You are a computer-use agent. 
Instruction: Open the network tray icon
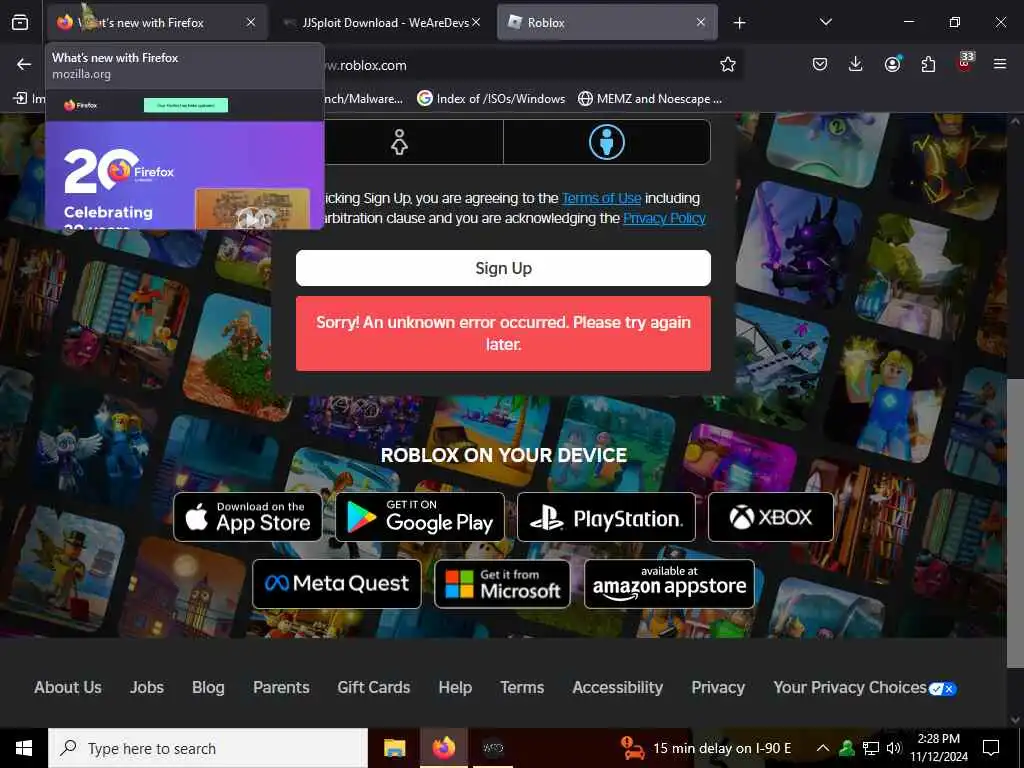871,748
